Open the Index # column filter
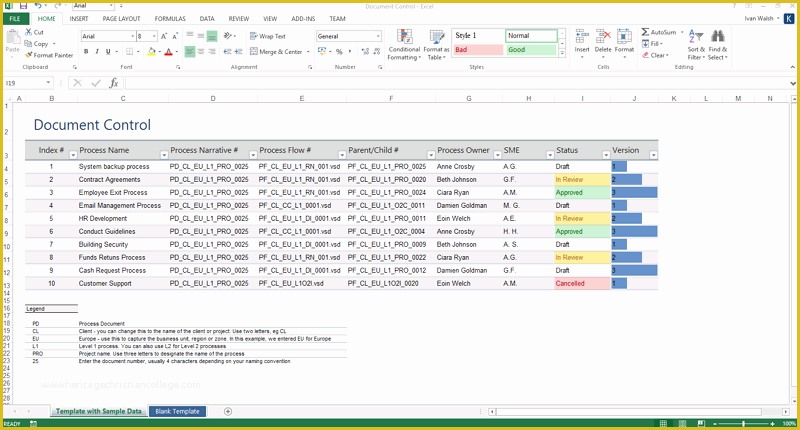This screenshot has height=430, width=800. (x=73, y=155)
